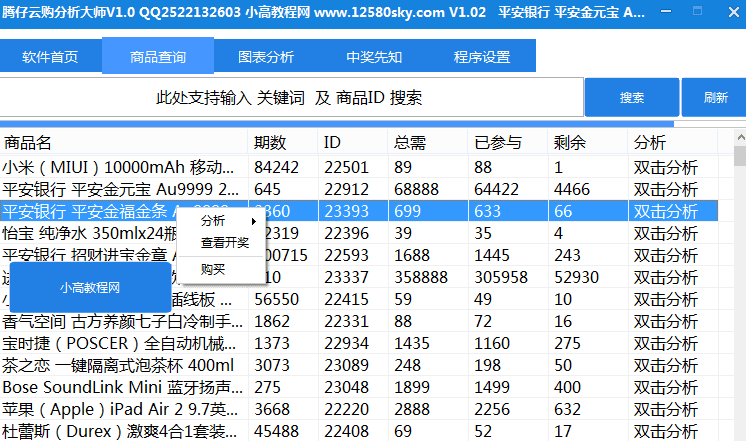Click the 已参与 cell 305958

(x=501, y=277)
